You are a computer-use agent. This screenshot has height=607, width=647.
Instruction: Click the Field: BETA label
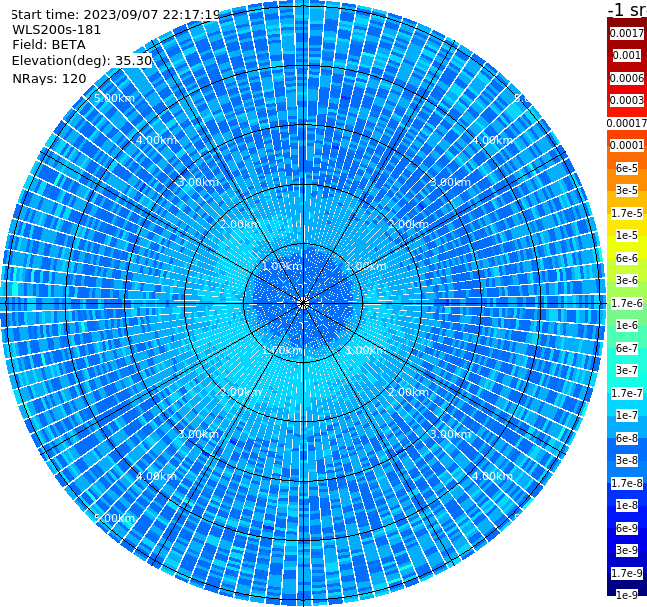point(49,45)
